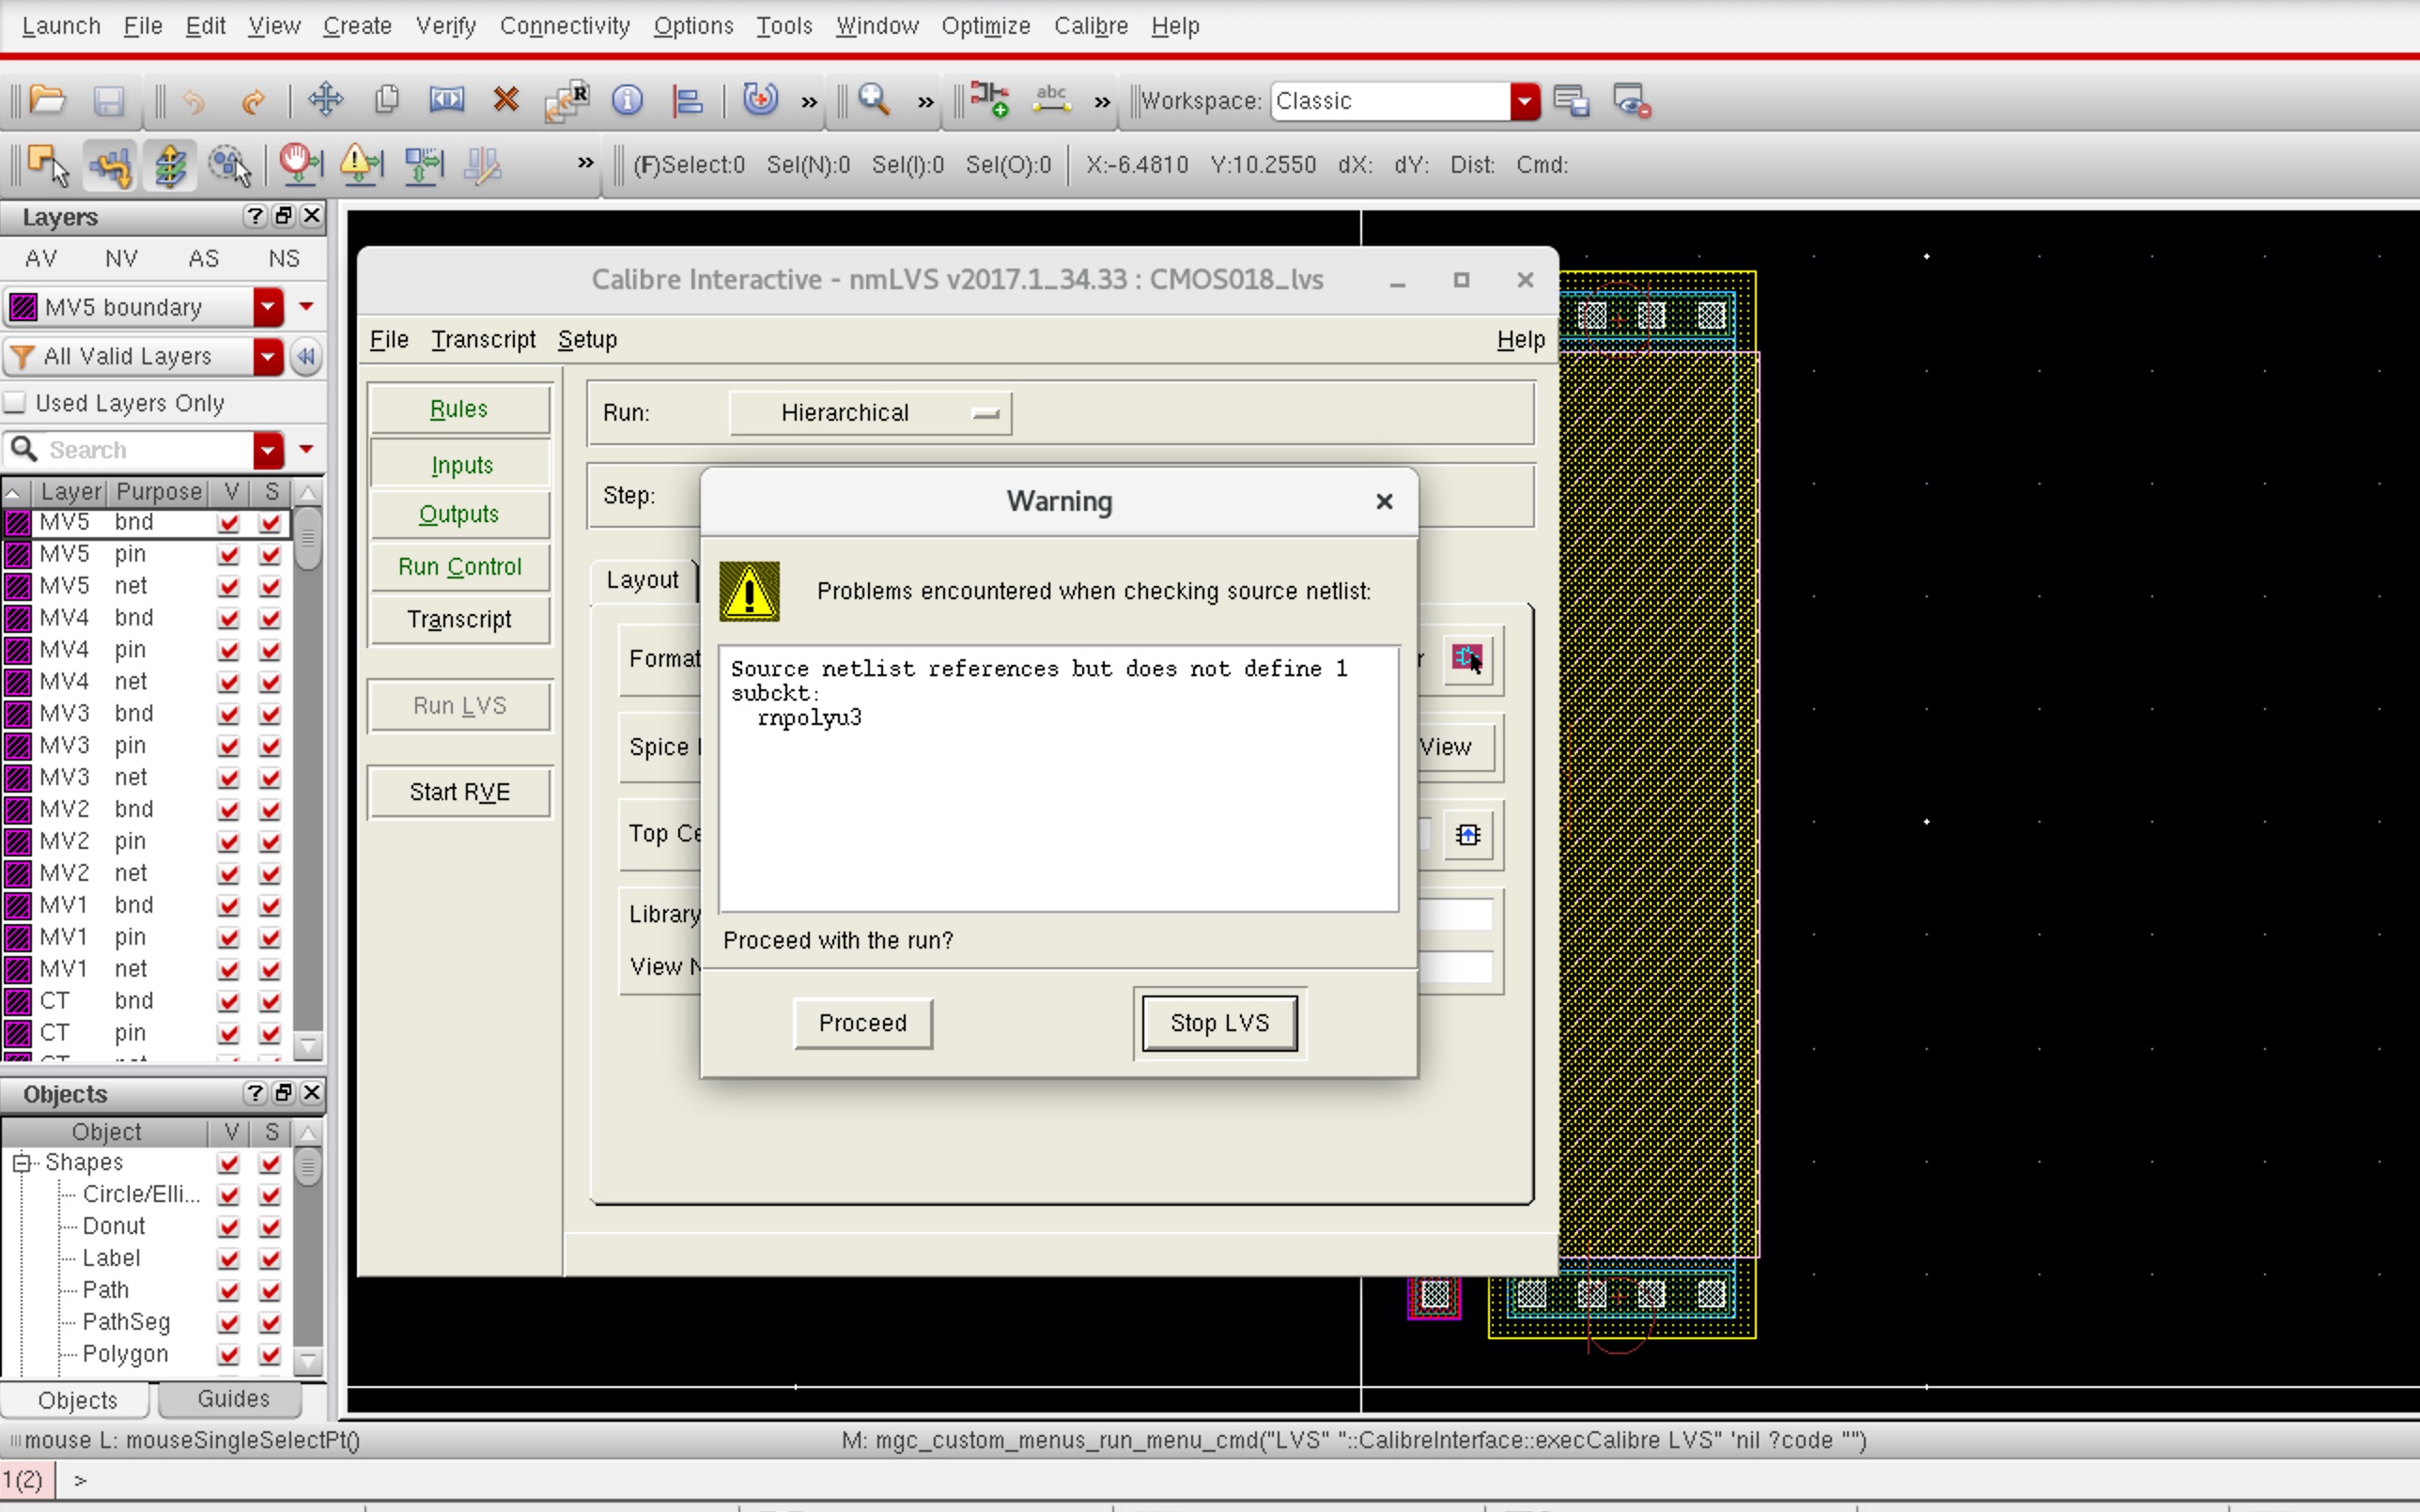Open the MV5 boundary layer dropdown
Image resolution: width=2420 pixels, height=1512 pixels.
(x=268, y=307)
